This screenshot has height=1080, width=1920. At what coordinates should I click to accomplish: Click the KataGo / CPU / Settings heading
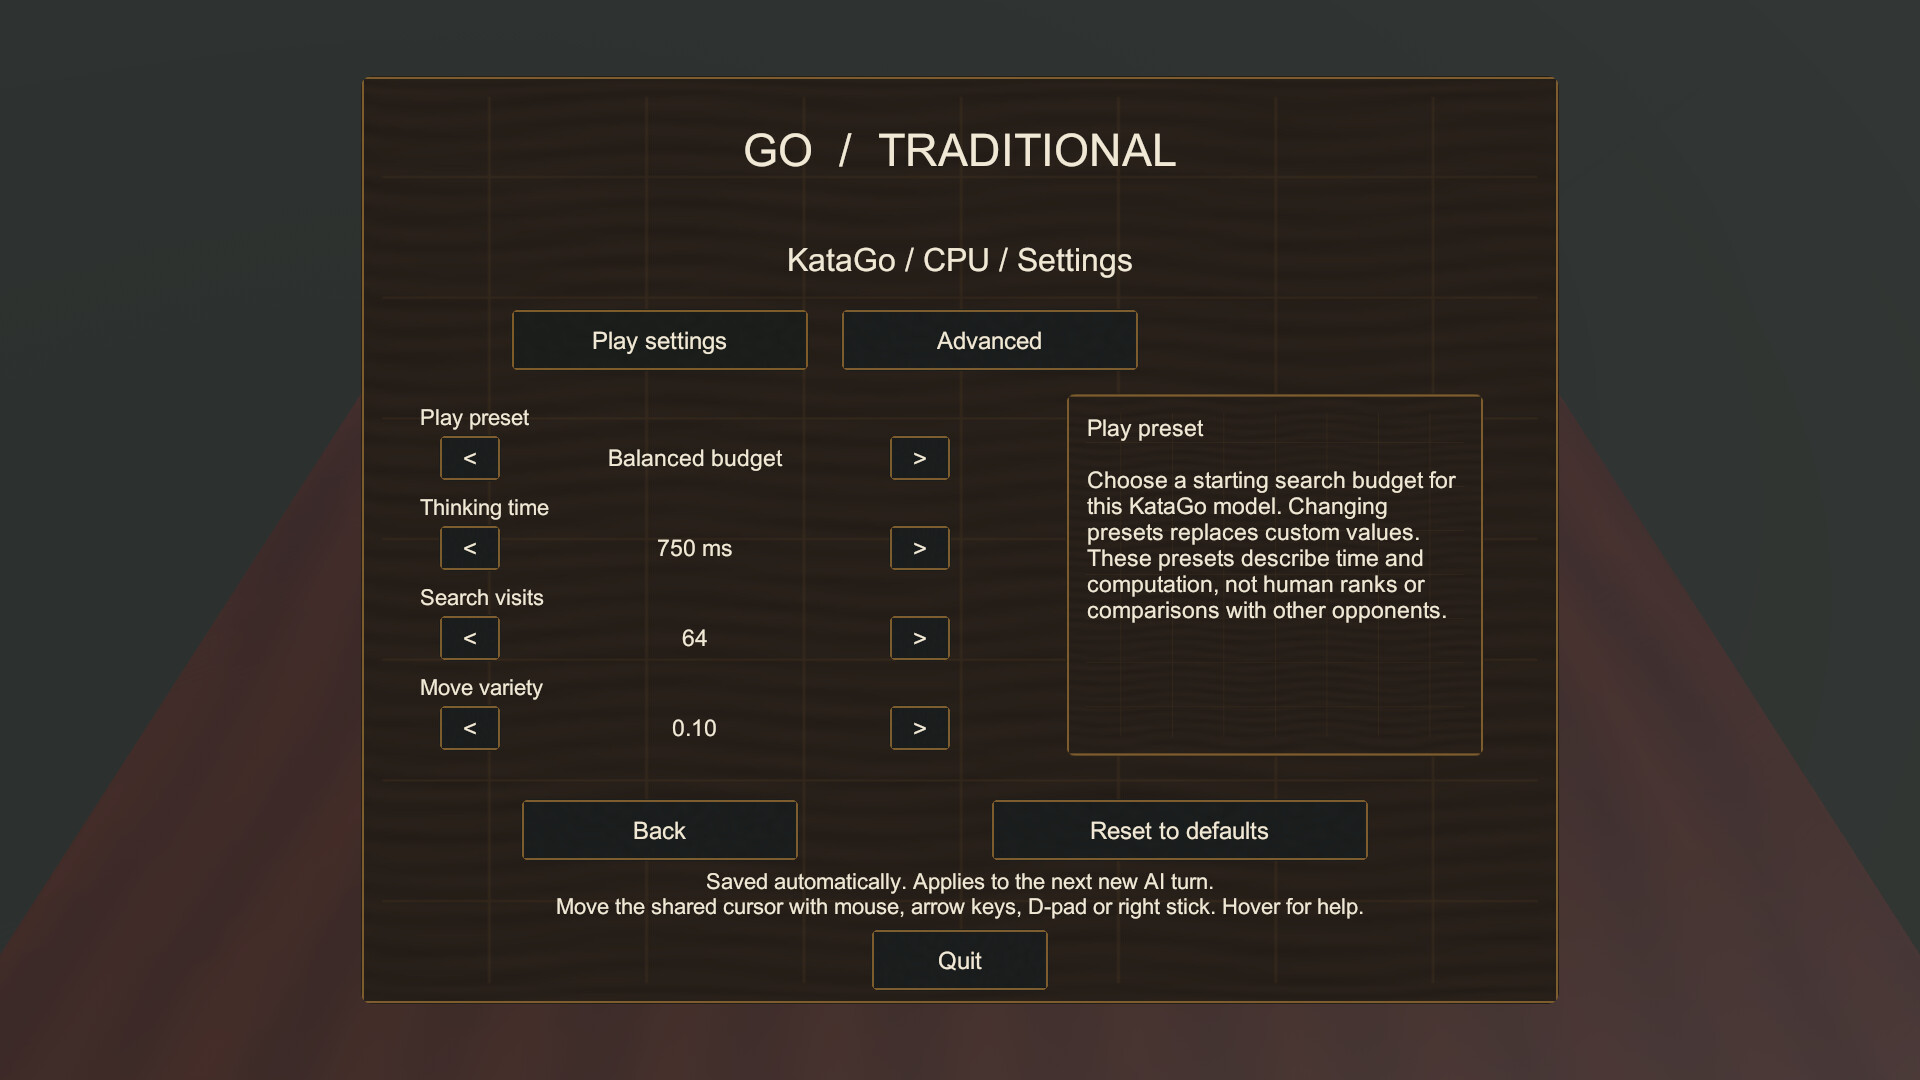(x=960, y=260)
